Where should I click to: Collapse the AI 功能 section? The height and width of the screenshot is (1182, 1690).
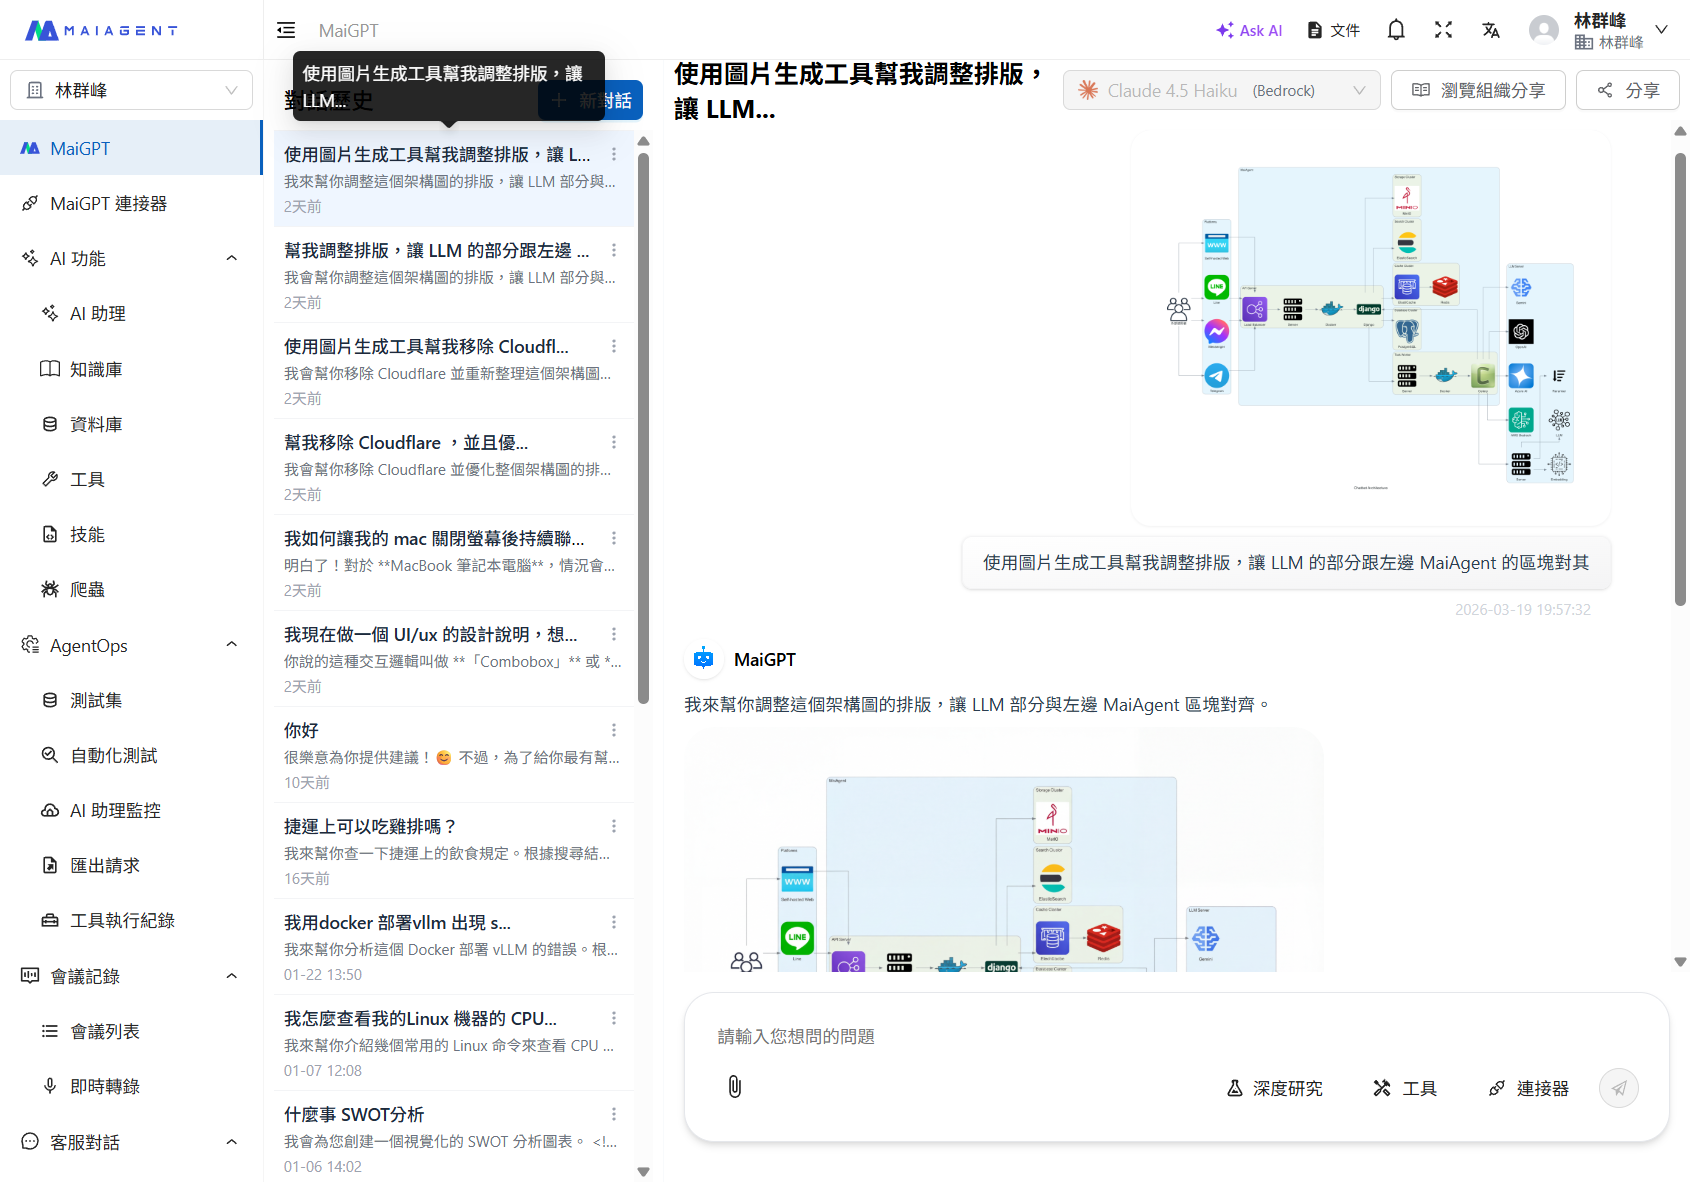231,257
